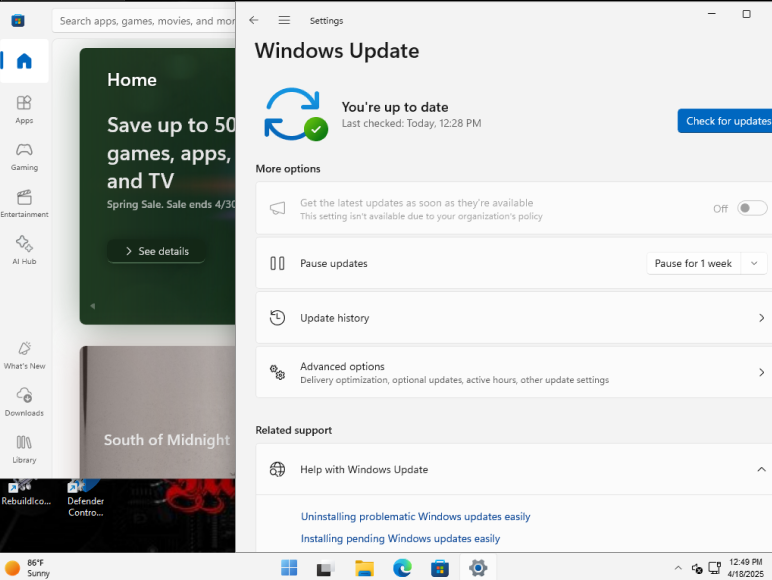
Task: Click Settings gear icon in taskbar
Action: pyautogui.click(x=478, y=568)
